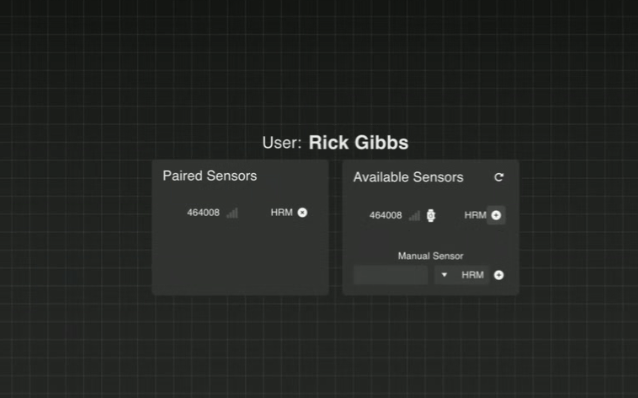Click the Available Sensors heading
The height and width of the screenshot is (398, 638).
[408, 177]
